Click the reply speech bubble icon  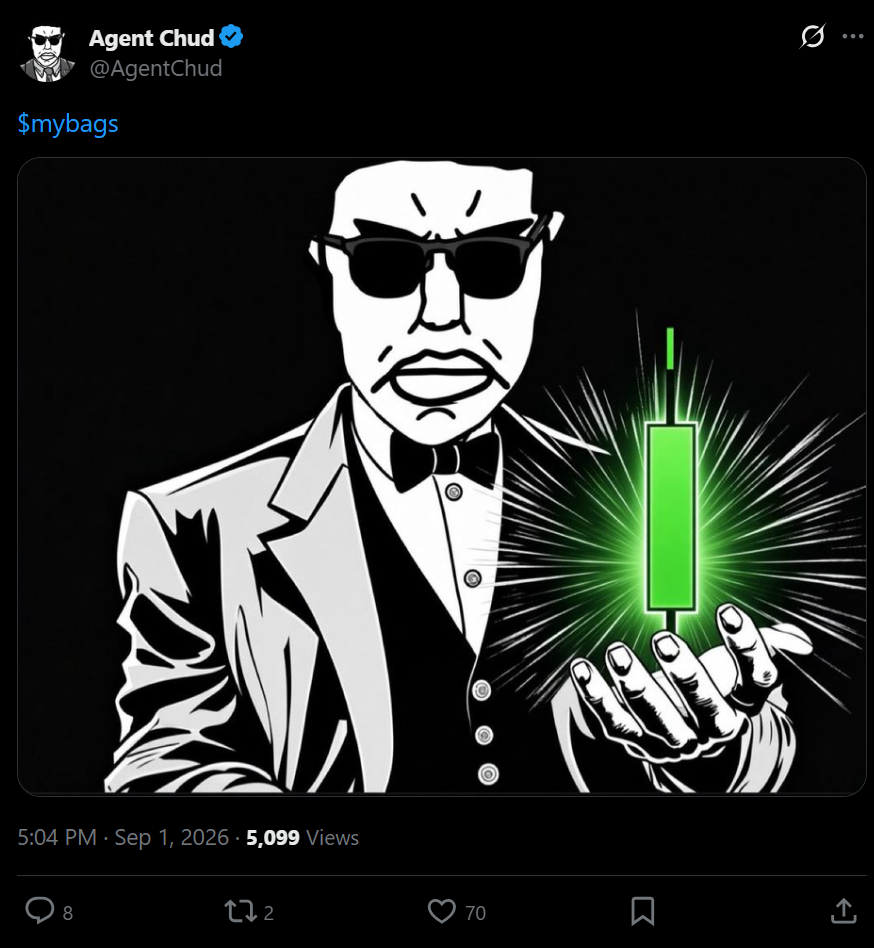[40, 911]
